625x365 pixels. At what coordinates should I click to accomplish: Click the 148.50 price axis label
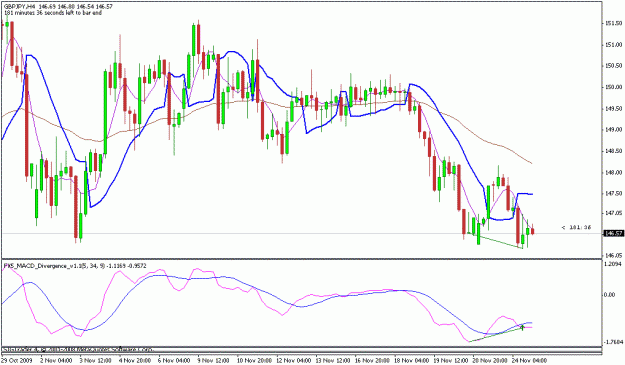(x=614, y=151)
